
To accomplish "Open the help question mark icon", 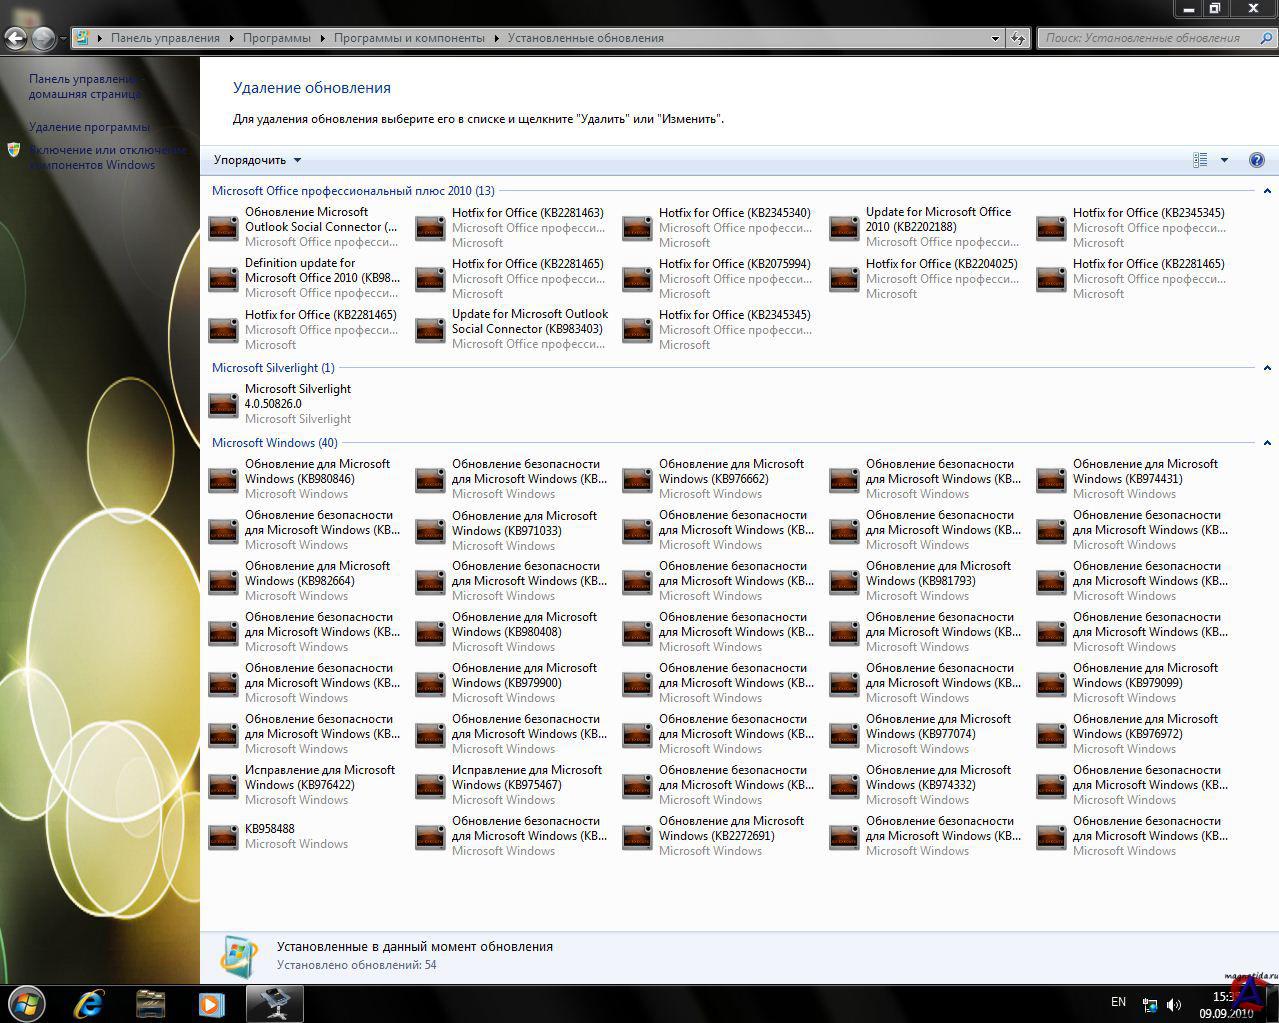I will tap(1256, 160).
